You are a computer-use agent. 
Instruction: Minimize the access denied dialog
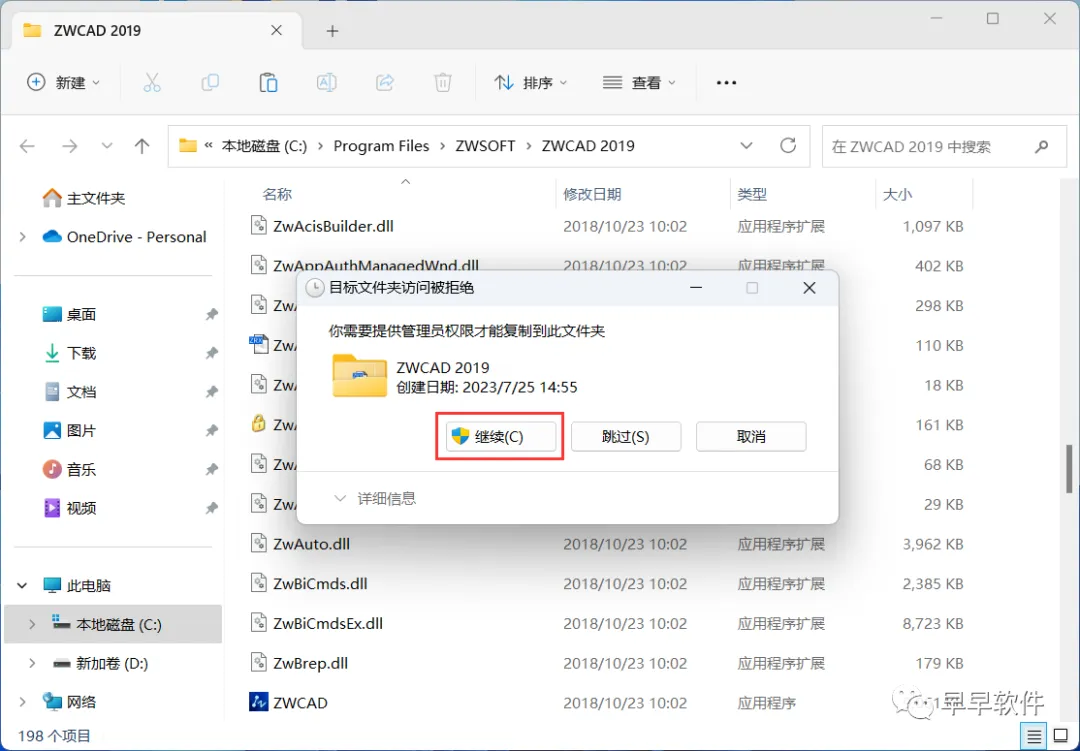(x=696, y=288)
